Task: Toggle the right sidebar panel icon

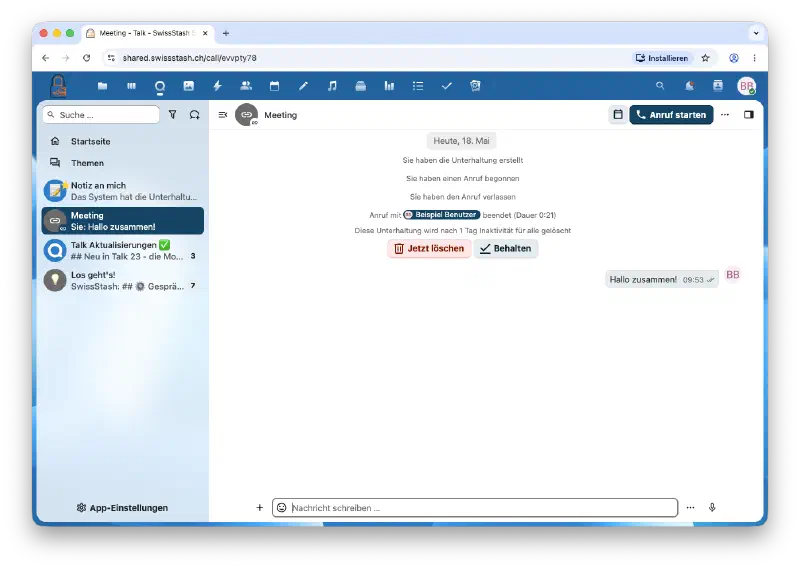Action: pyautogui.click(x=748, y=115)
